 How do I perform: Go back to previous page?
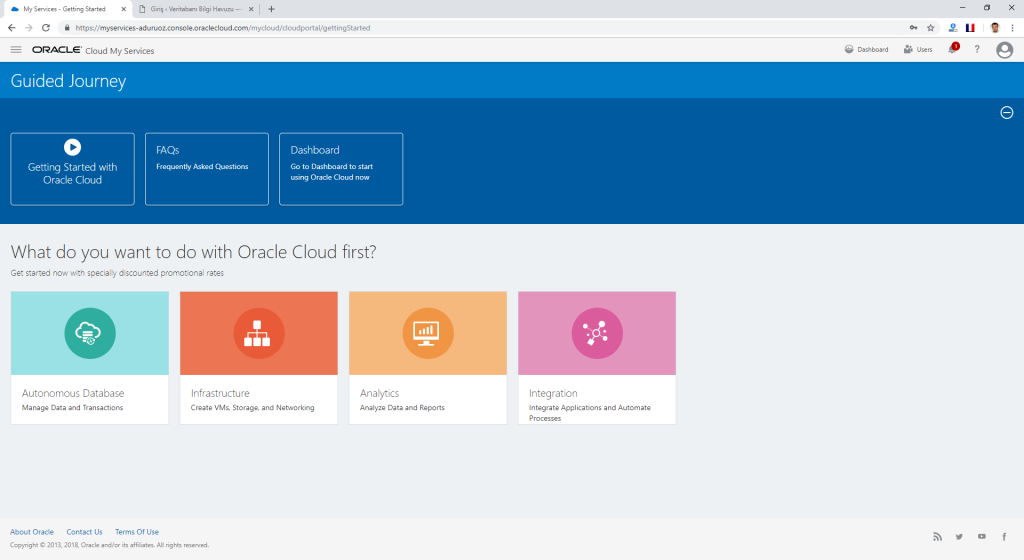coord(12,28)
